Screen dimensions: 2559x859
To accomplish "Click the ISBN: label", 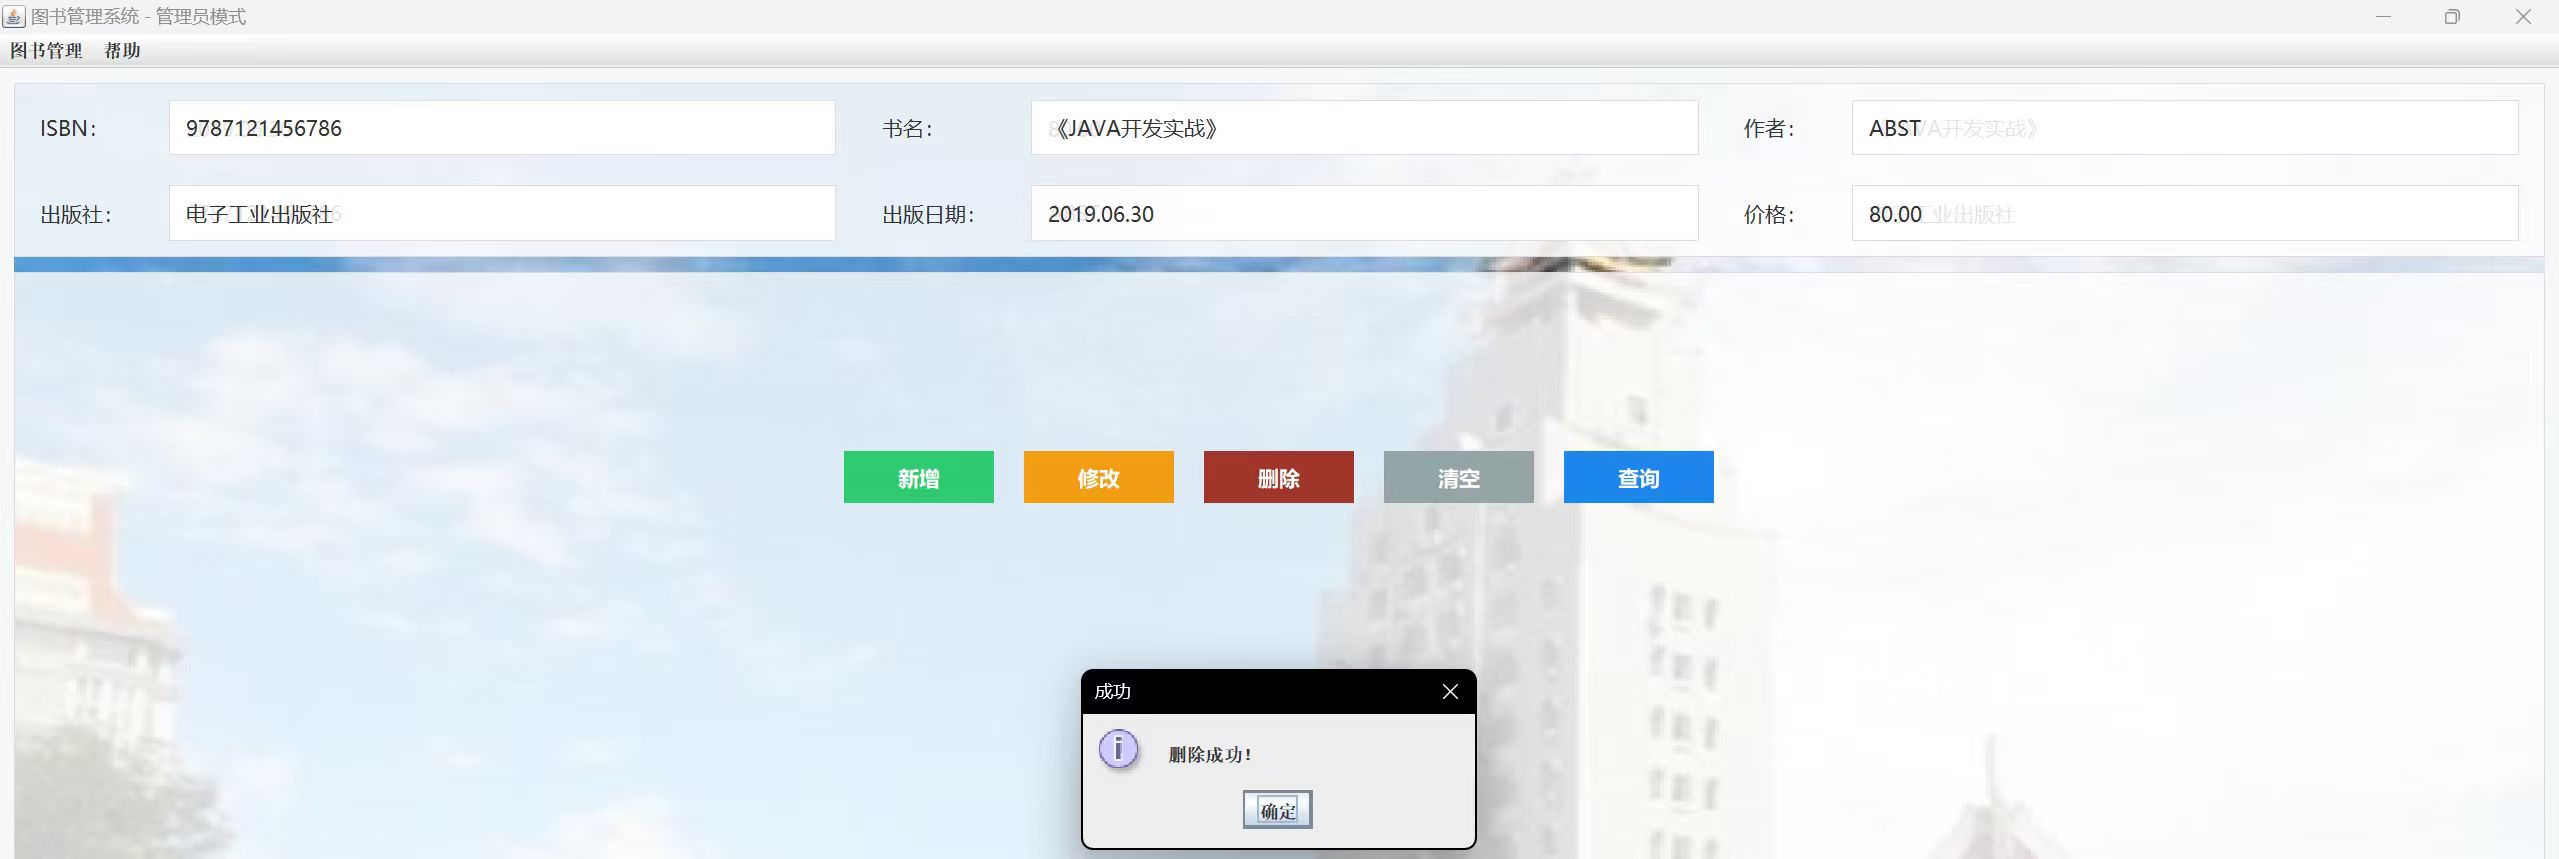I will [x=68, y=128].
